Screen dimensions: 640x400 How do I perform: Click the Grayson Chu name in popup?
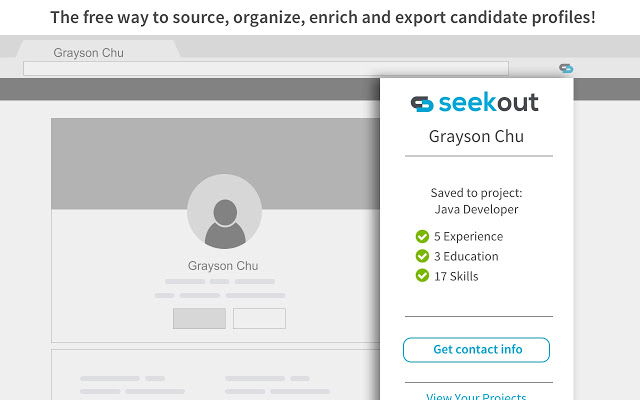tap(476, 136)
